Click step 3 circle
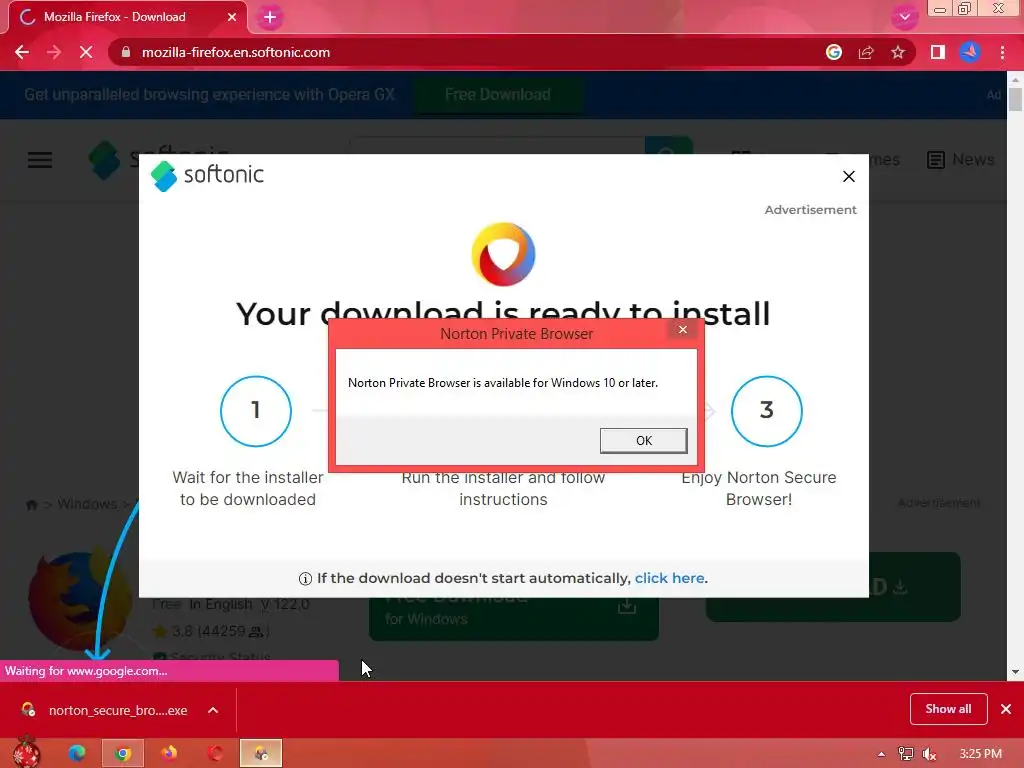Screen dimensions: 1024x768 tap(767, 411)
